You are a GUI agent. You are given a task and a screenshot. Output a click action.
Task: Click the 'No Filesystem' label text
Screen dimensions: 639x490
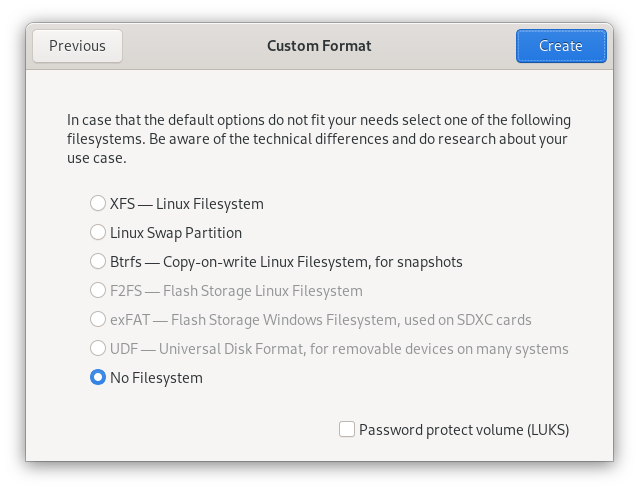[156, 378]
